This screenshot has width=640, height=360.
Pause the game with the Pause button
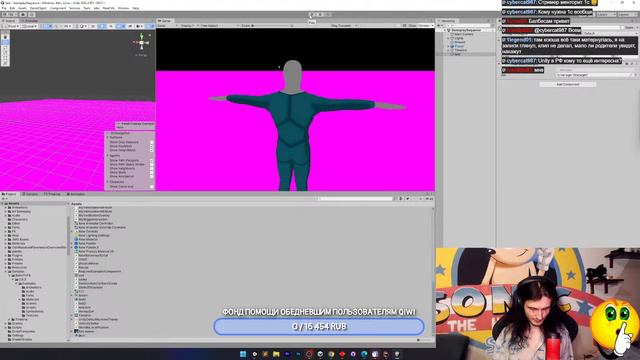click(x=320, y=14)
